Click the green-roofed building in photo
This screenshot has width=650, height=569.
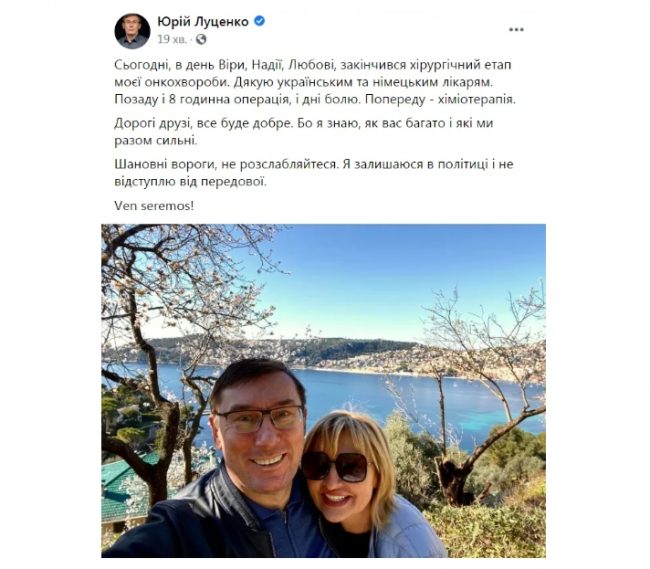click(124, 489)
